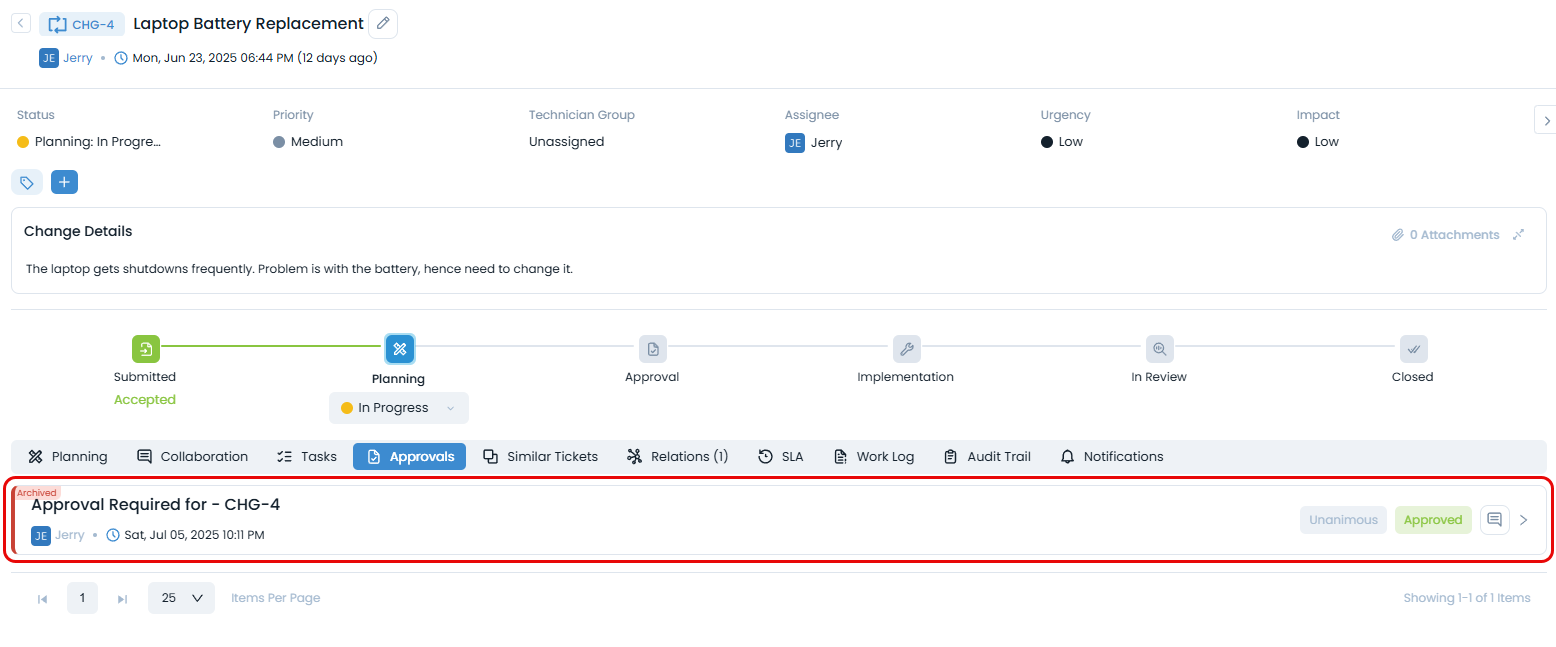Expand the approval row with the right chevron
Viewport: 1556px width, 647px height.
[x=1524, y=519]
